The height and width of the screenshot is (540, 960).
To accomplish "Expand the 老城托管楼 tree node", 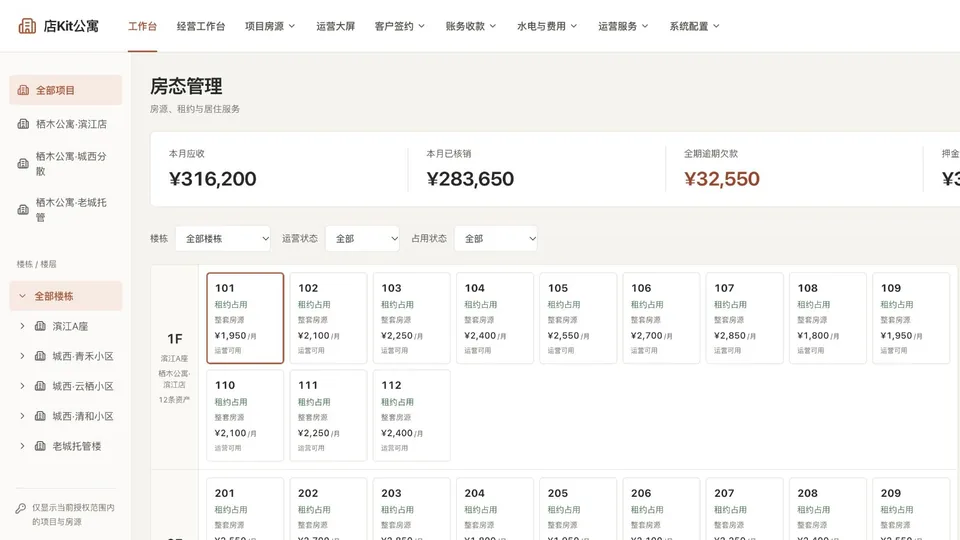I will 22,446.
